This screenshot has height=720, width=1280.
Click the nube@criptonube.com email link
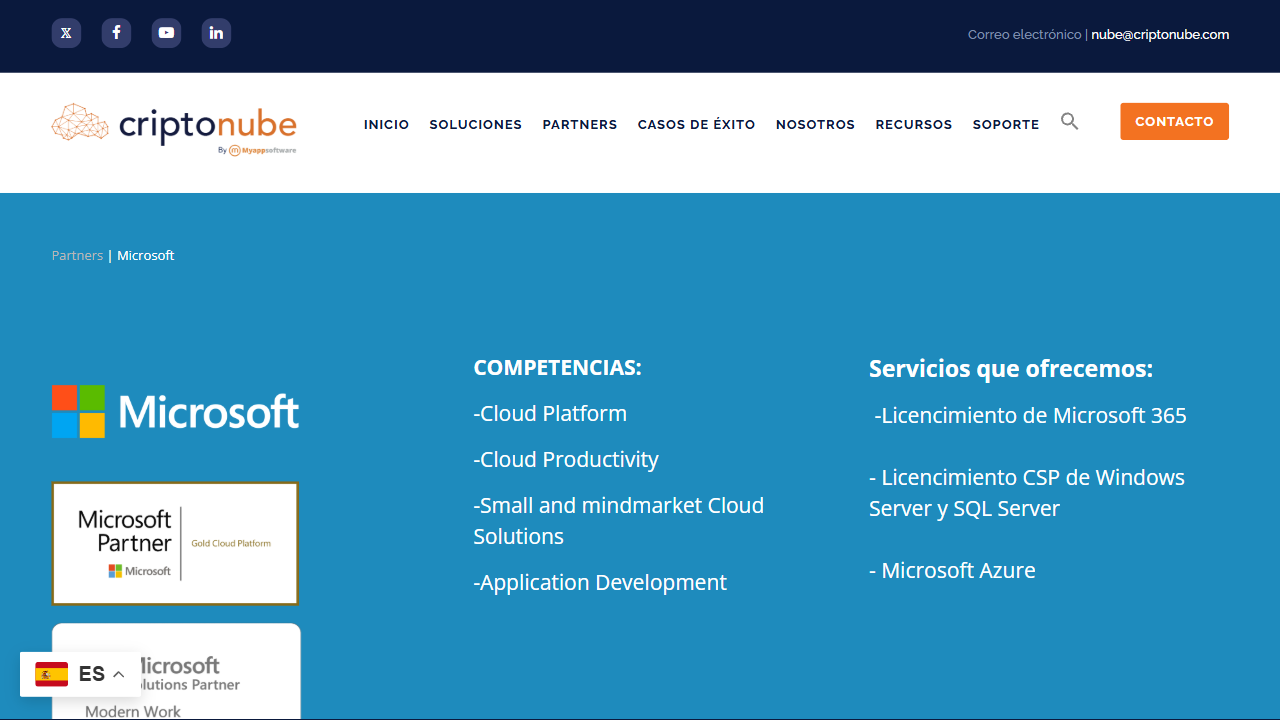pos(1160,34)
